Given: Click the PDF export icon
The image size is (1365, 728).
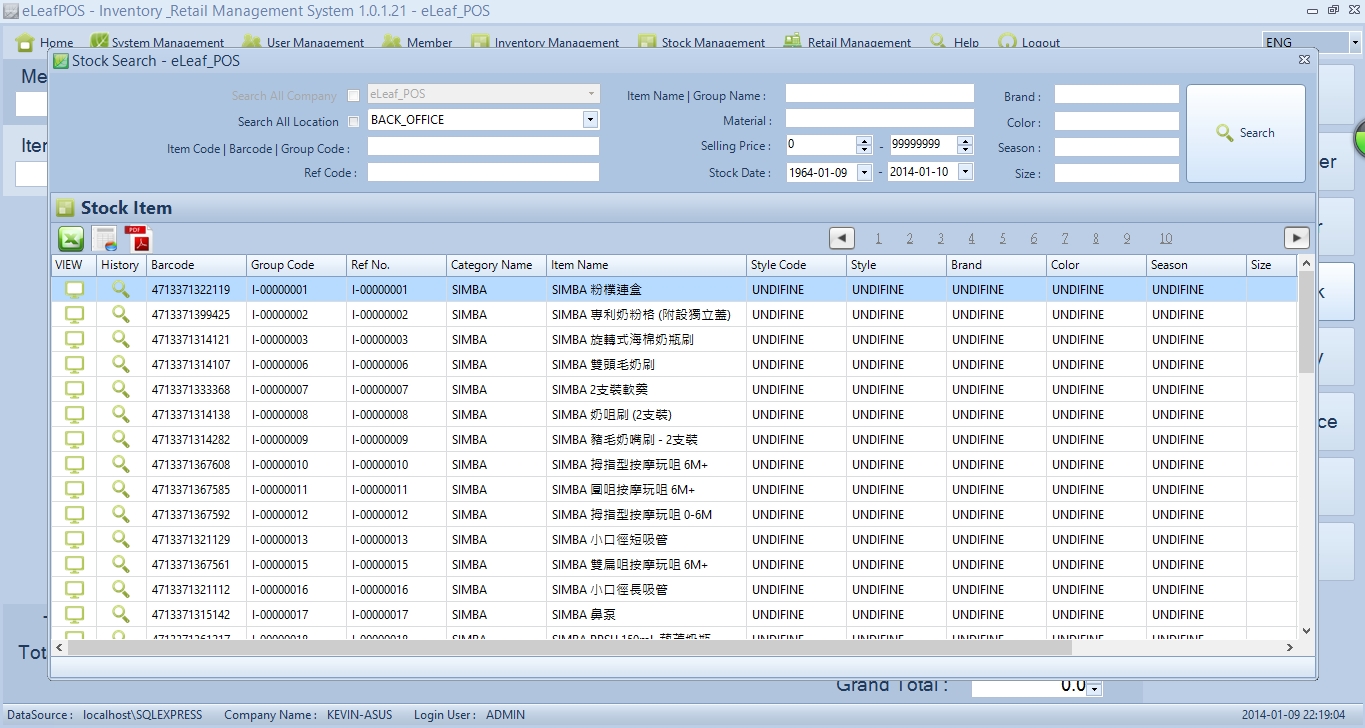Looking at the screenshot, I should point(138,239).
